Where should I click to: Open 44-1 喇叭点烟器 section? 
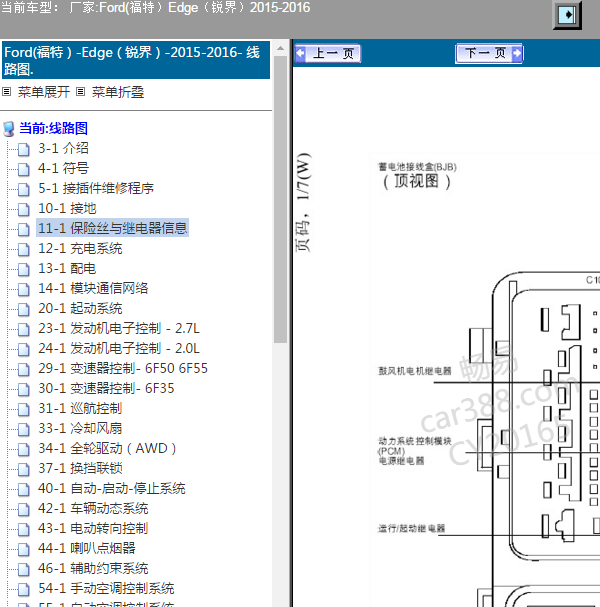pyautogui.click(x=87, y=549)
